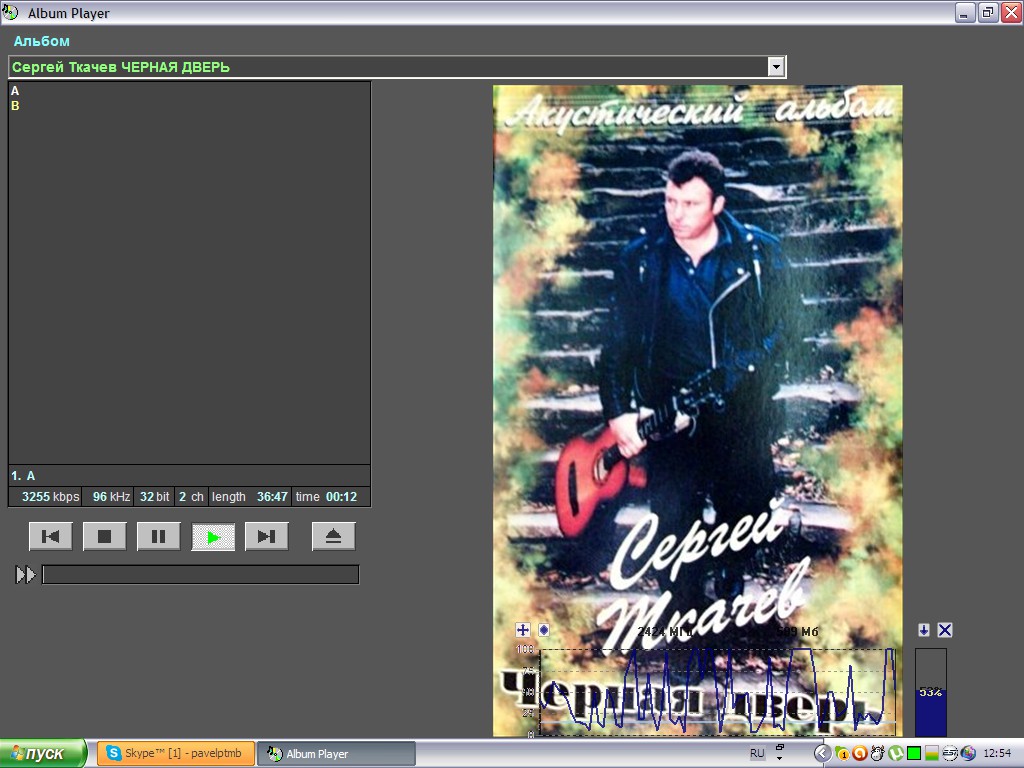Stop playback with the Stop button

point(104,536)
